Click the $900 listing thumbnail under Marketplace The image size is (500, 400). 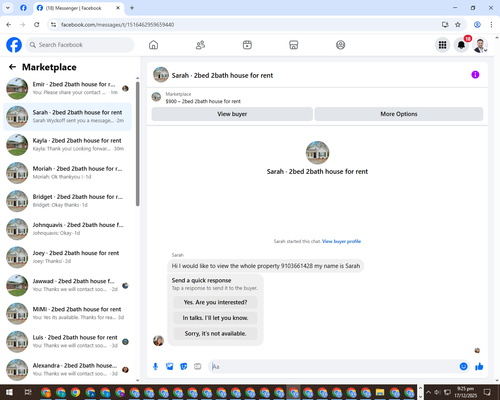pyautogui.click(x=156, y=97)
